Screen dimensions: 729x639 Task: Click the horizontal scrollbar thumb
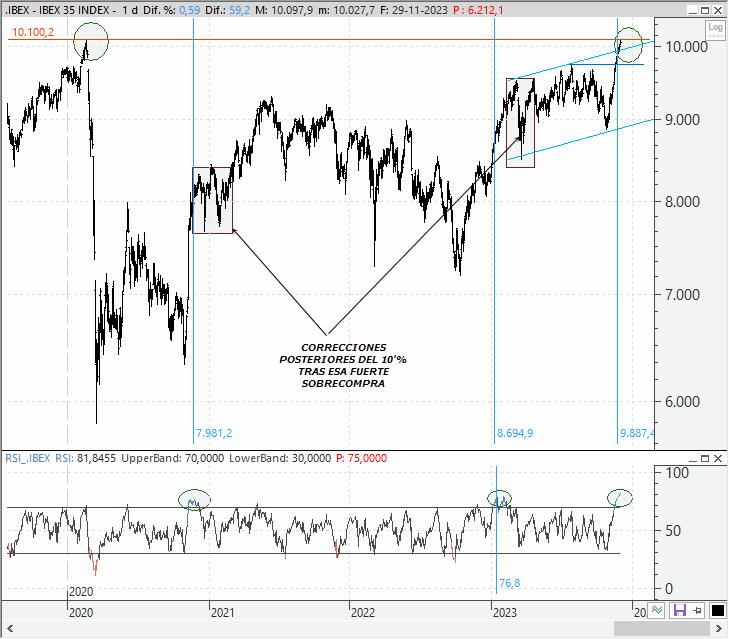[663, 629]
